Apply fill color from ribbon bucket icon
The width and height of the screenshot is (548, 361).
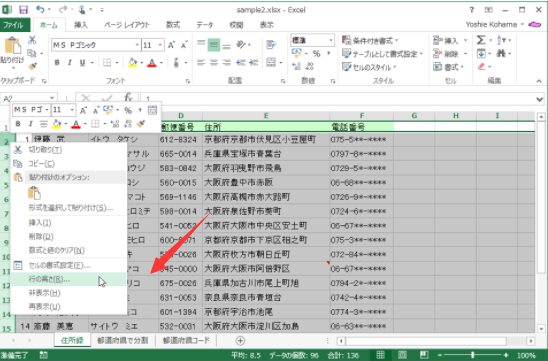tap(132, 63)
